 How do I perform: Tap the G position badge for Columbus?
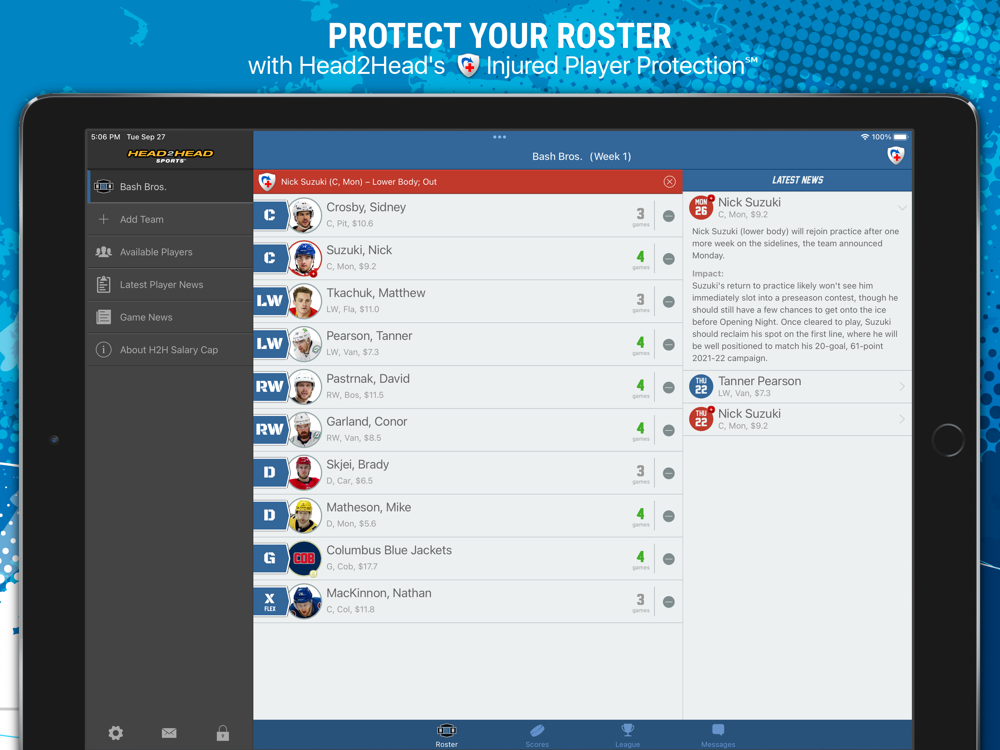(x=270, y=558)
